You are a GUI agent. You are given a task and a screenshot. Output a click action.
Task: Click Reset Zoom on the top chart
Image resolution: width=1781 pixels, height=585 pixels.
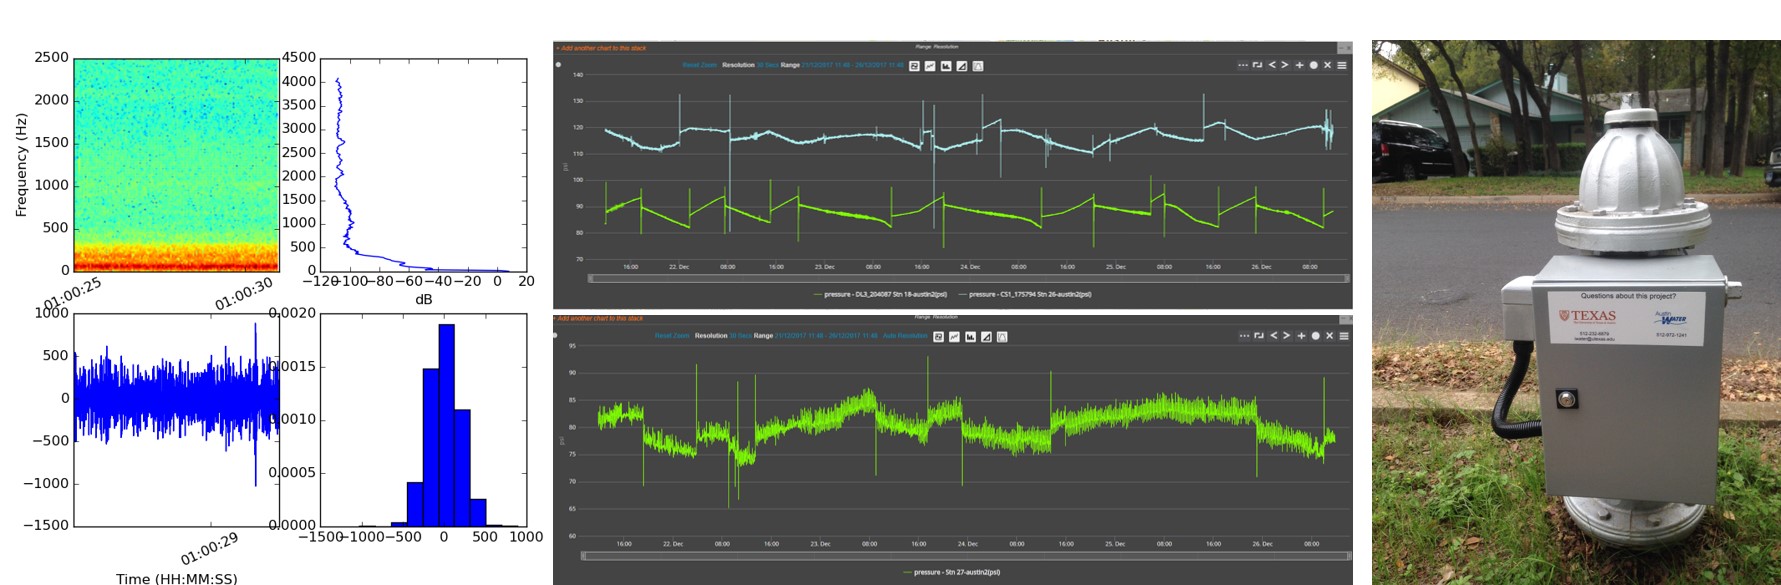point(699,65)
